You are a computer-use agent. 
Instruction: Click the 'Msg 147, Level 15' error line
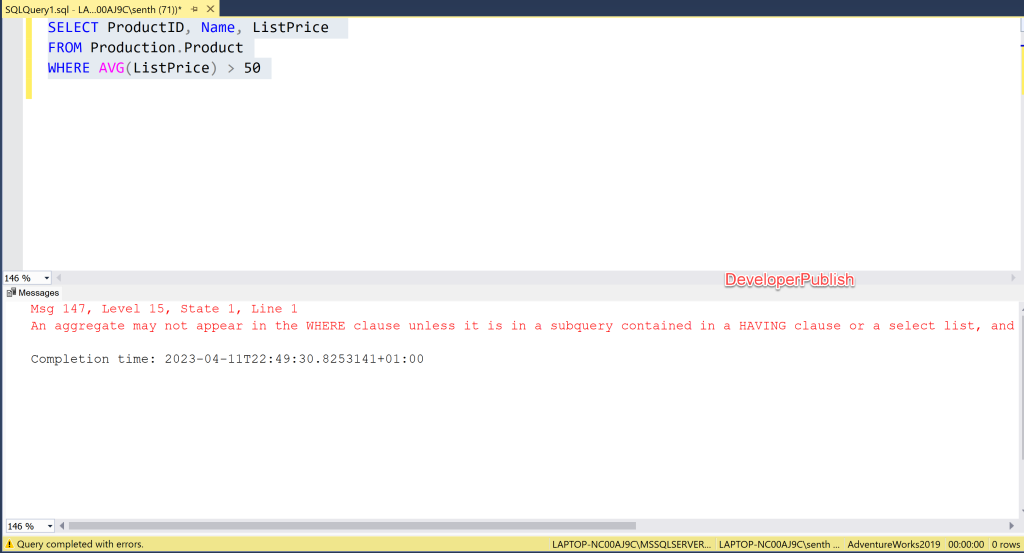pyautogui.click(x=164, y=309)
